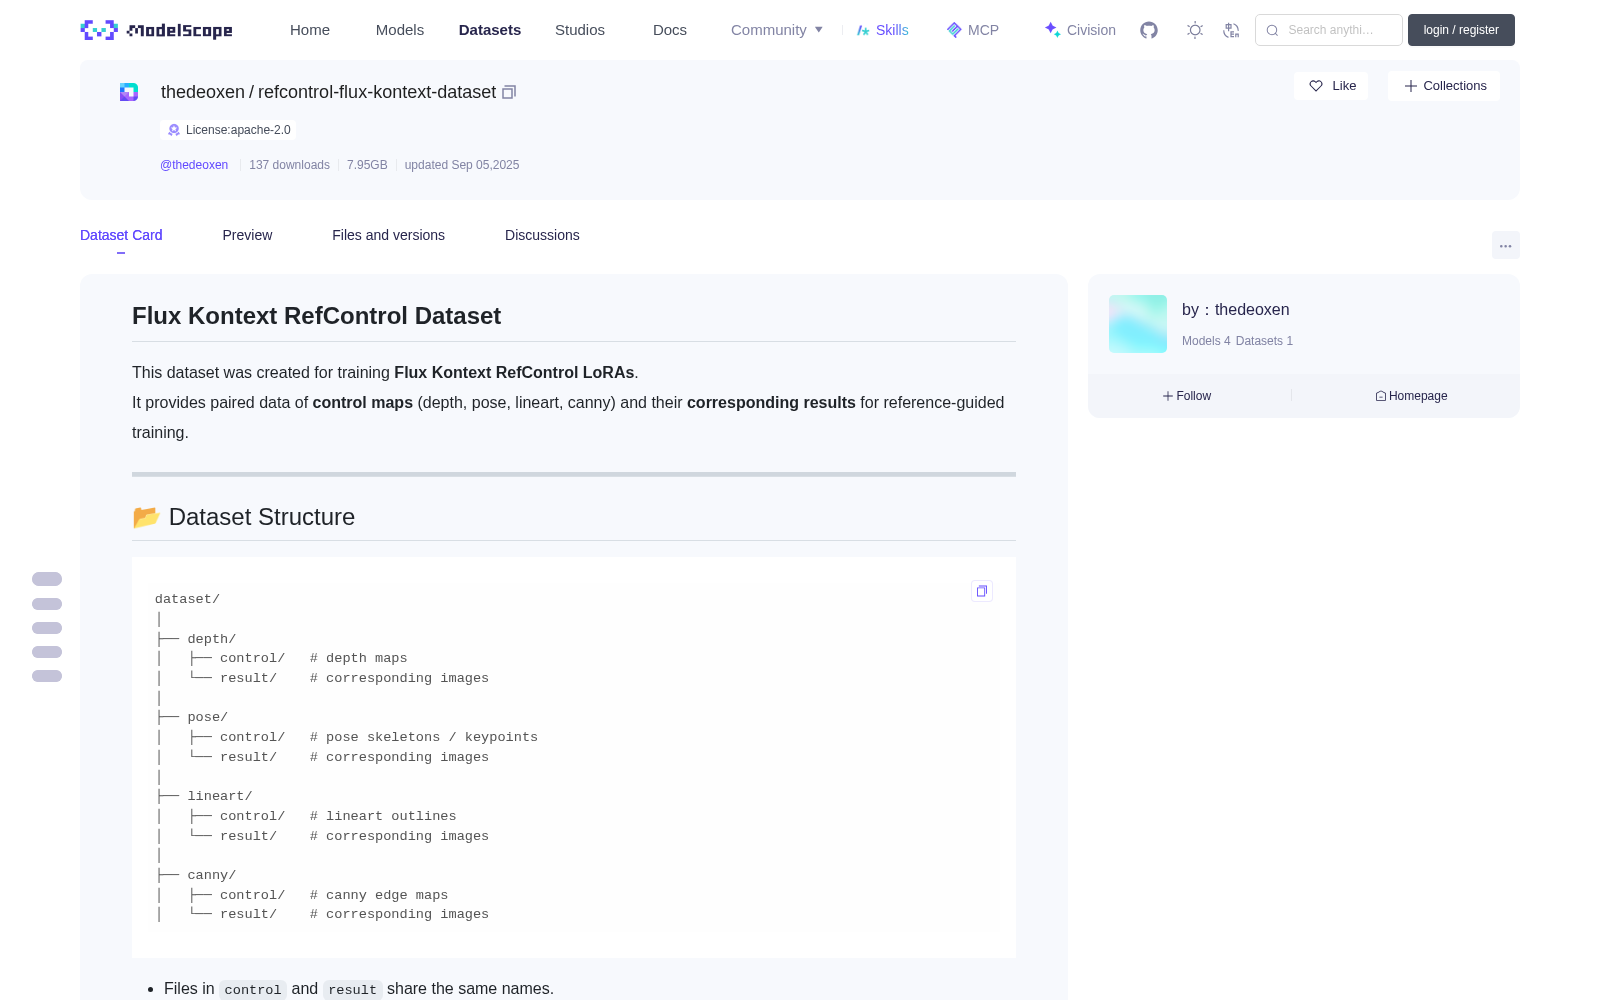This screenshot has height=1000, width=1600.
Task: Copy the dataset structure code block
Action: (x=982, y=591)
